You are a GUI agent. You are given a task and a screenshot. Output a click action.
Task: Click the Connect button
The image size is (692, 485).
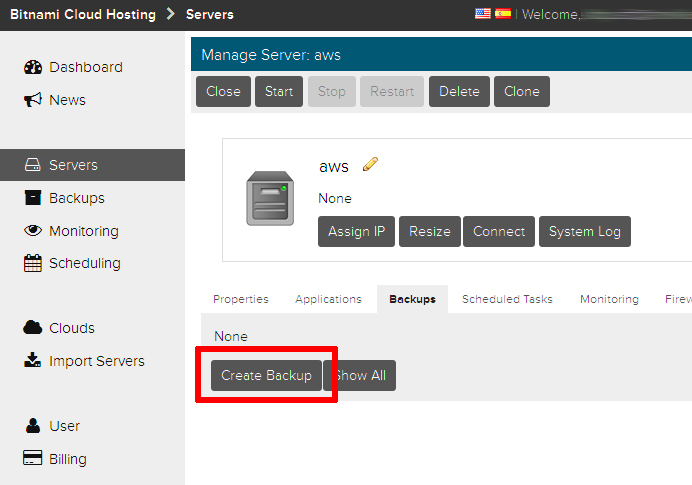[499, 231]
